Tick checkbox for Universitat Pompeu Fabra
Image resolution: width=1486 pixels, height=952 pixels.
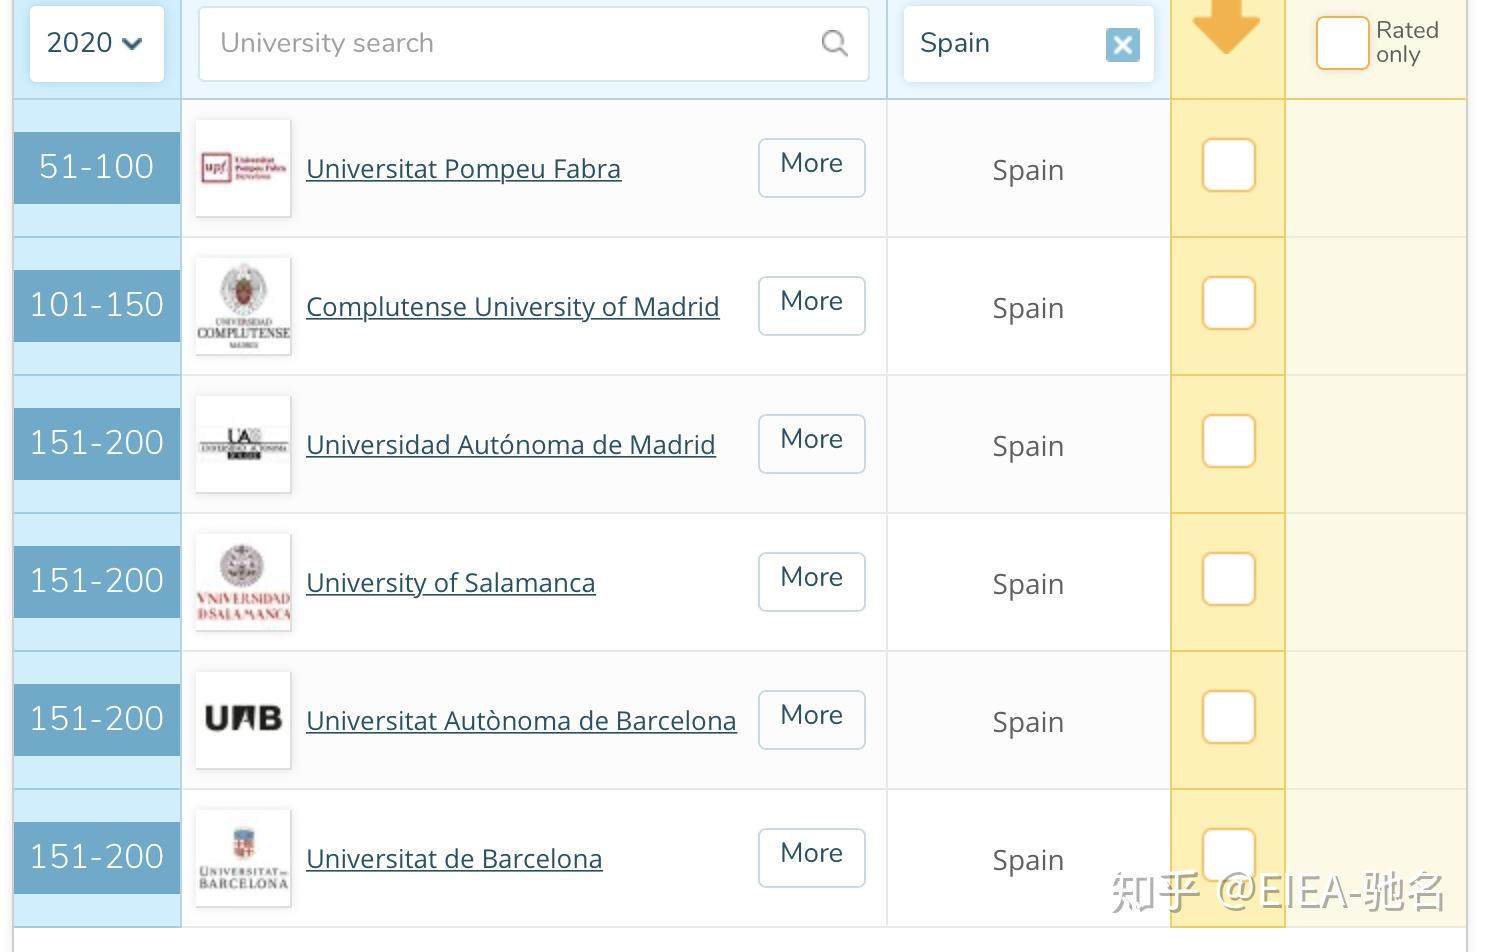click(x=1228, y=165)
